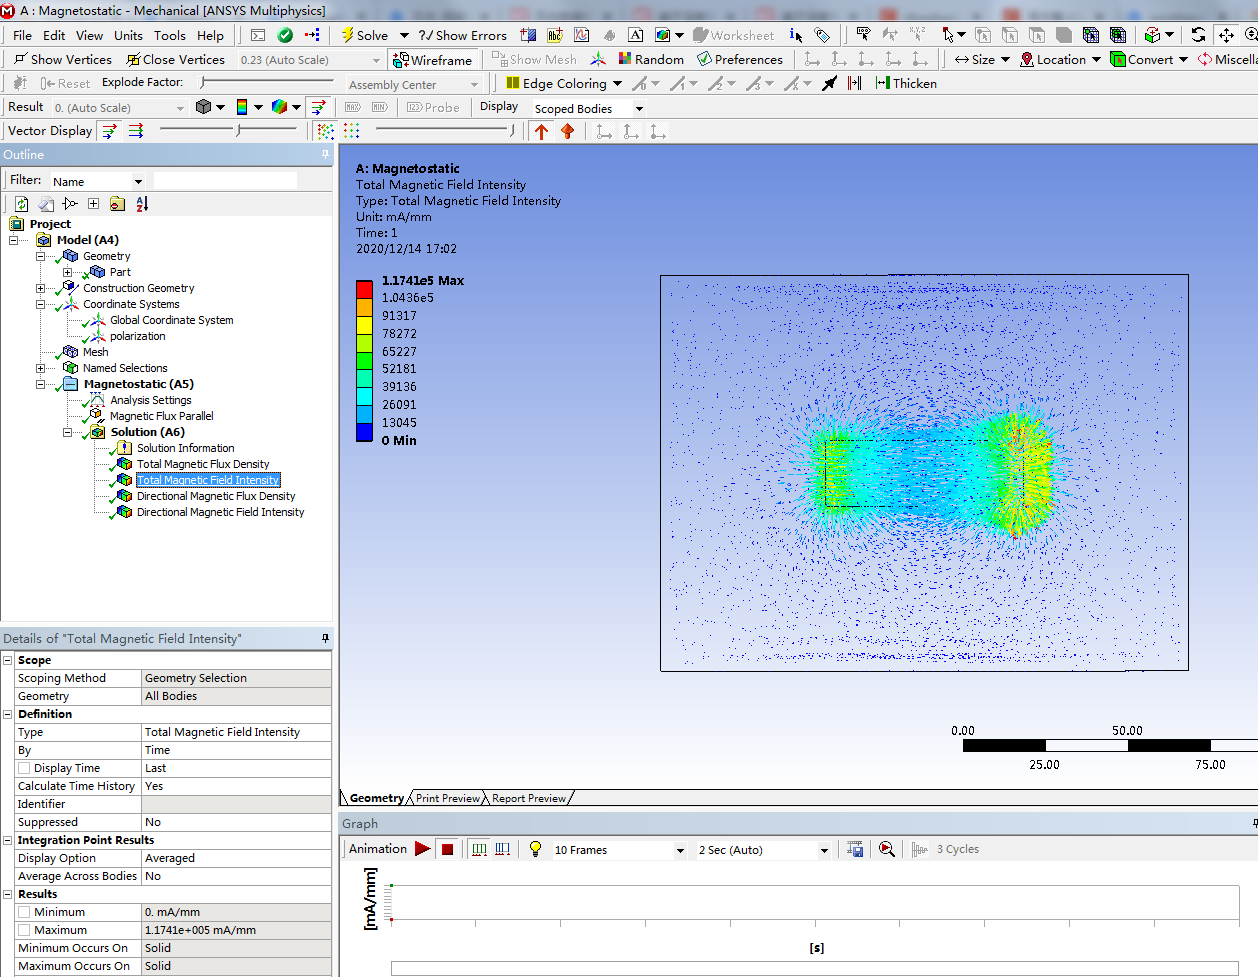
Task: Enable the Maximum results checkbox
Action: tap(24, 930)
